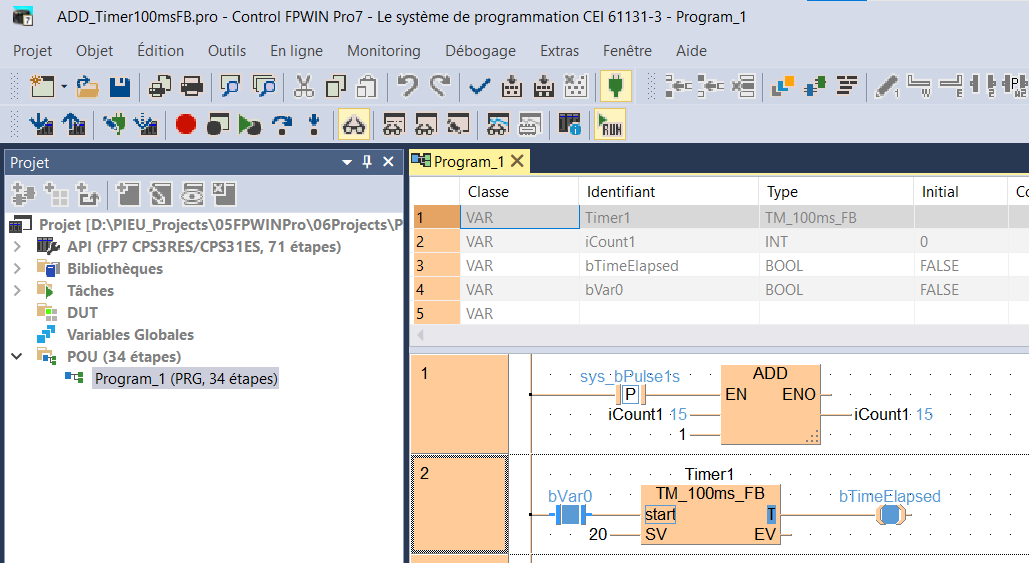Expand the API tree node
This screenshot has width=1029, height=563.
coord(17,247)
